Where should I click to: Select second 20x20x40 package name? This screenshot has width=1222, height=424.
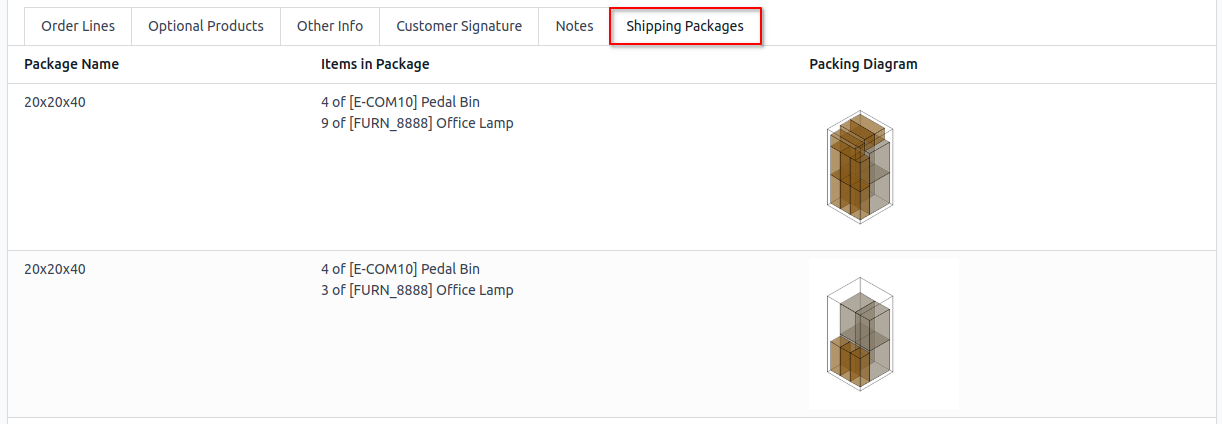pos(55,269)
